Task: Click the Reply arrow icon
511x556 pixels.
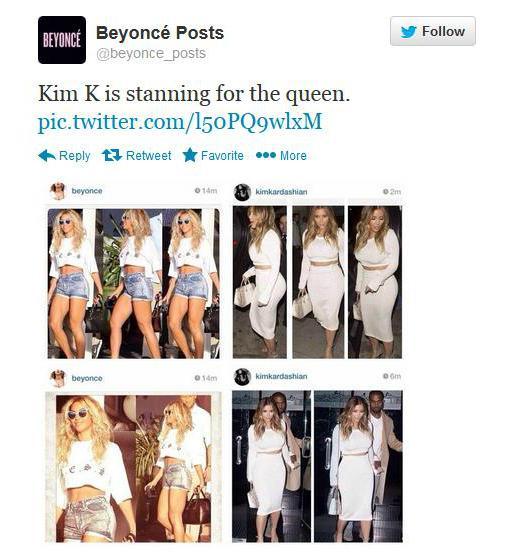Action: tap(47, 156)
